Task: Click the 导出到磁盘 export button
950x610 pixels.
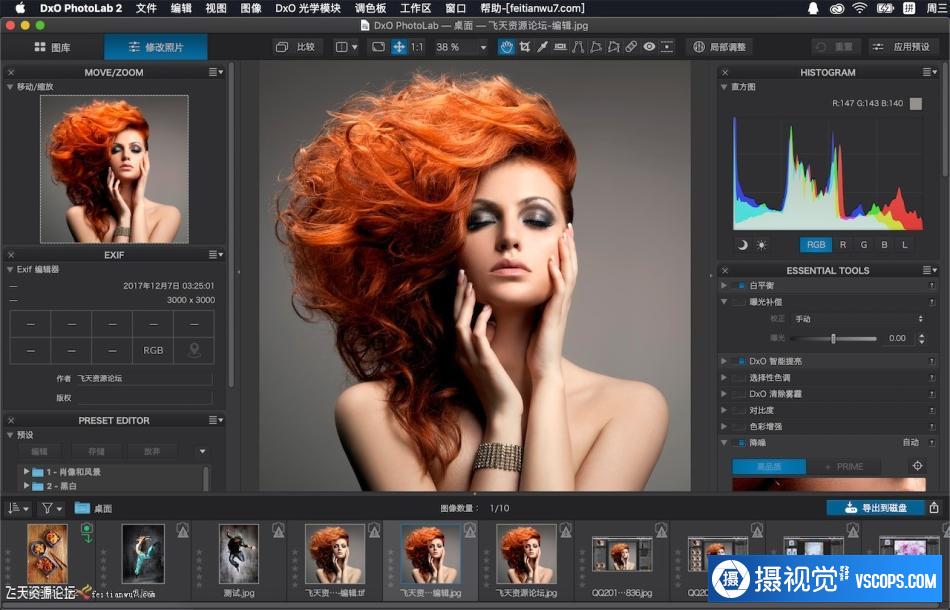Action: tap(875, 508)
